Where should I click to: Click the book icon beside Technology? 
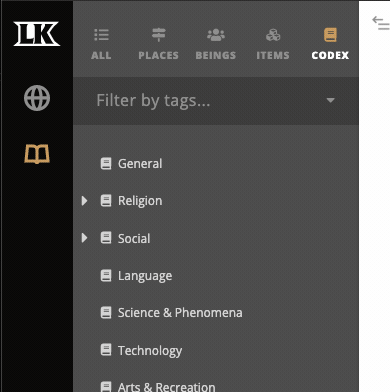tap(106, 350)
